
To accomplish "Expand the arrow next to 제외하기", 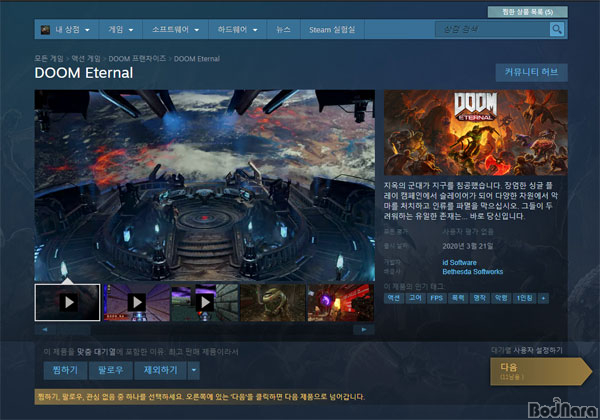I will pos(194,370).
